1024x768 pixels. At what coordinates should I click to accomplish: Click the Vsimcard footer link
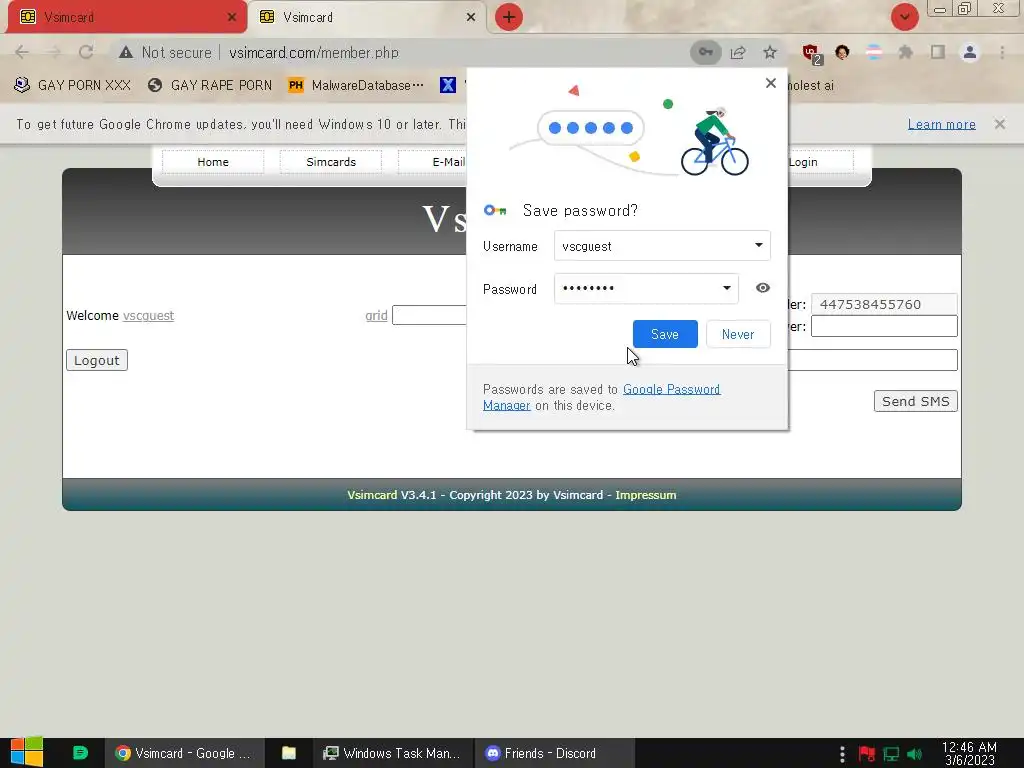pyautogui.click(x=372, y=495)
